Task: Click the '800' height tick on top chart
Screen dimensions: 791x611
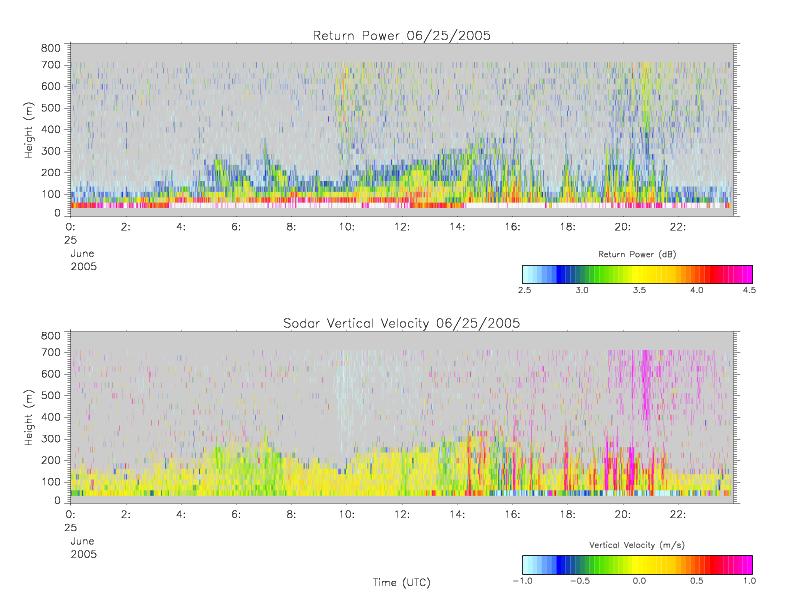Action: click(x=50, y=48)
